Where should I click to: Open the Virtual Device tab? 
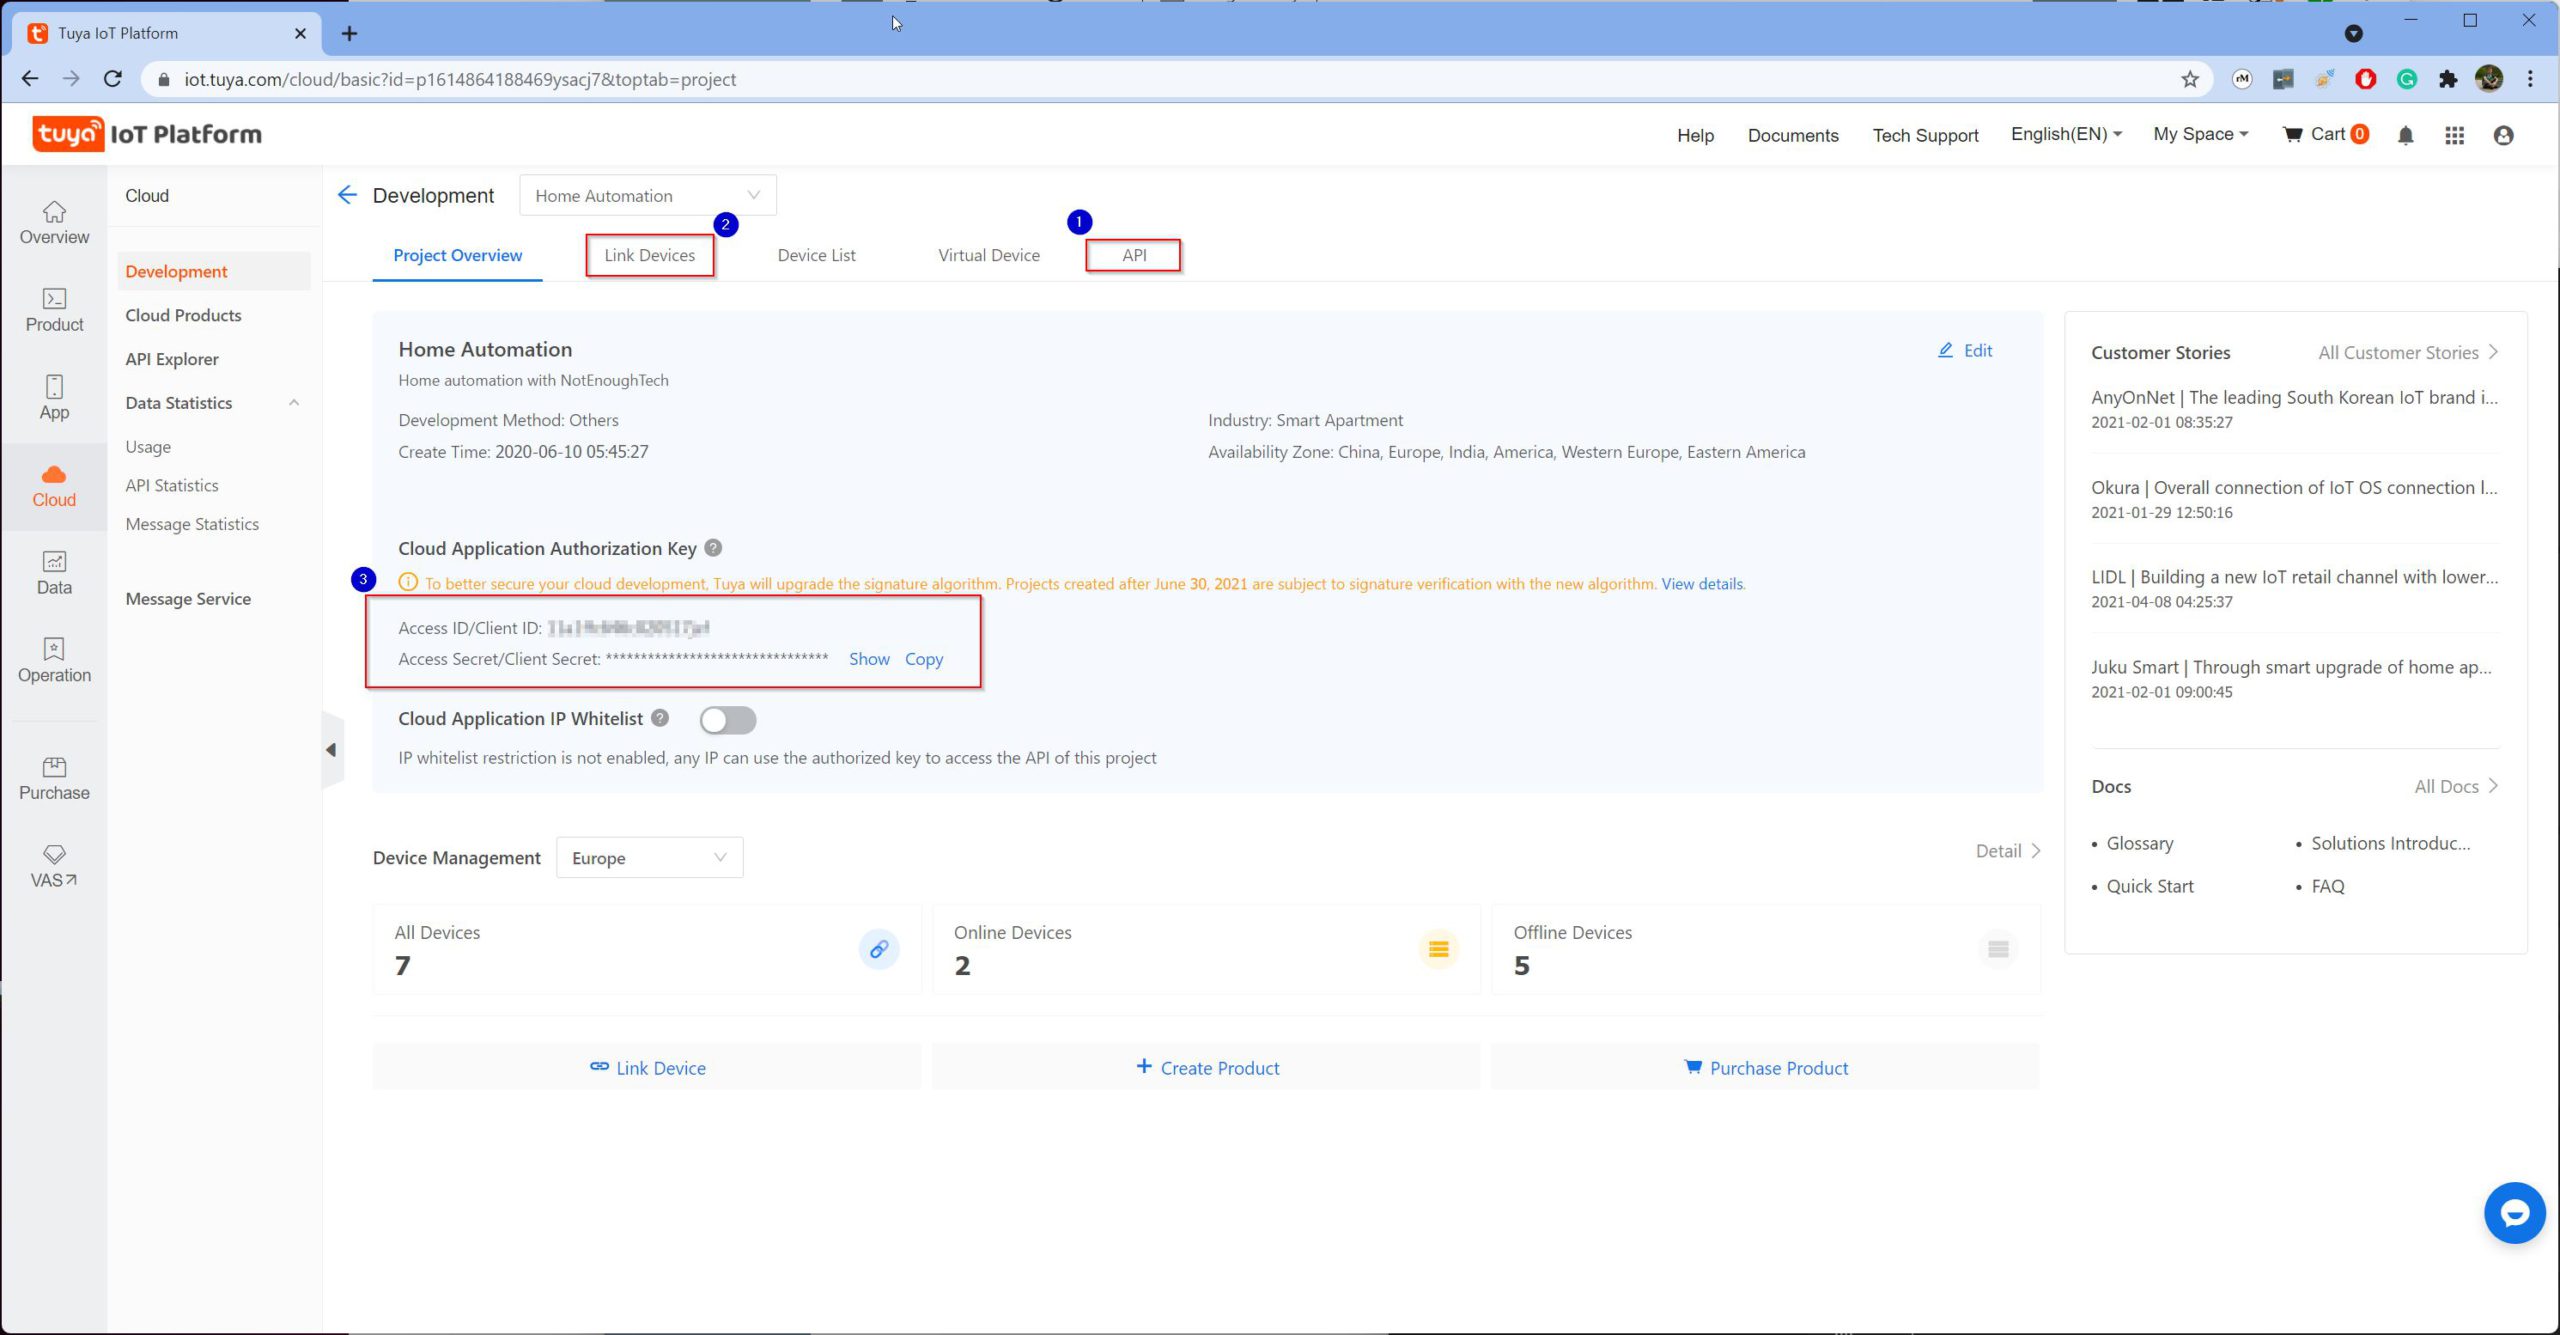pyautogui.click(x=987, y=255)
